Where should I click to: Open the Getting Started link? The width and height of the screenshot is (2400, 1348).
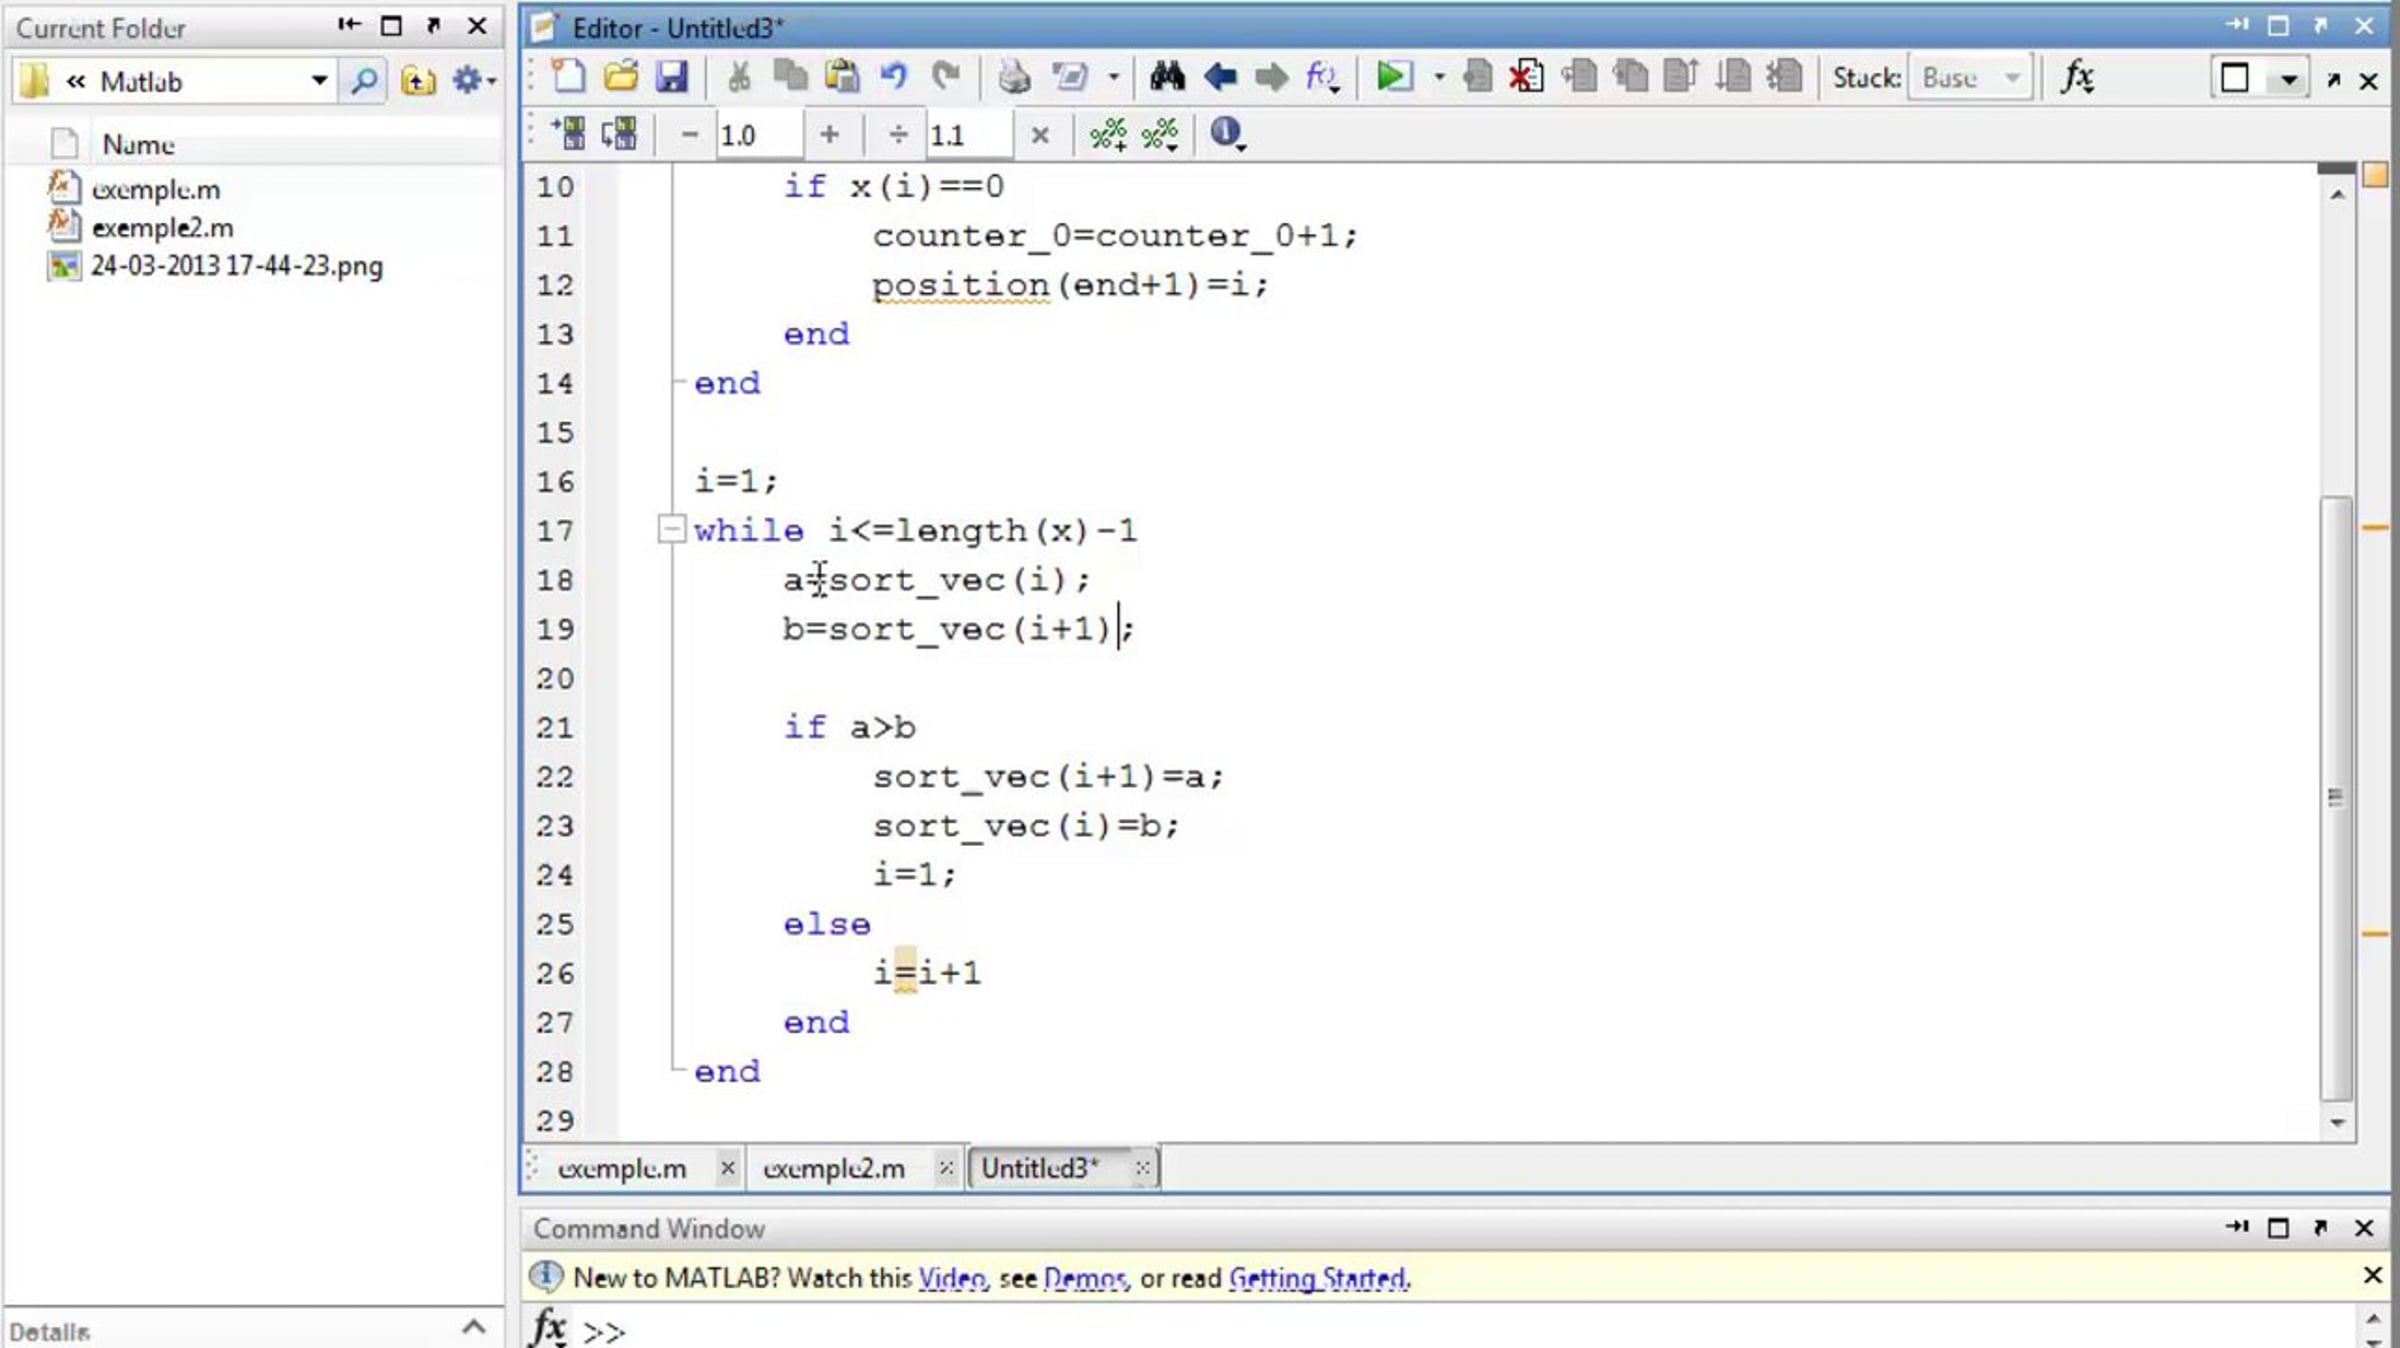[x=1318, y=1278]
